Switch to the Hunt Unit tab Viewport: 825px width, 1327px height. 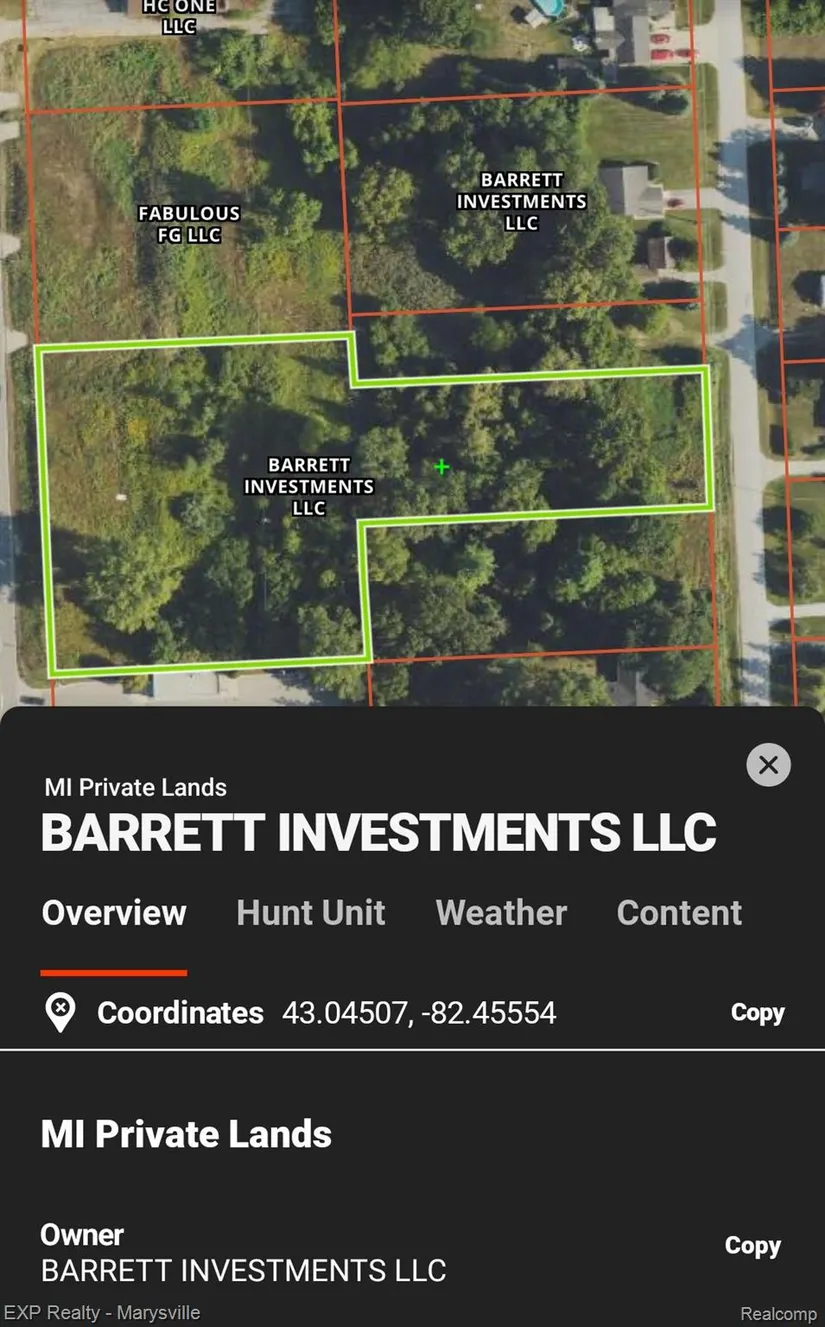(x=310, y=913)
